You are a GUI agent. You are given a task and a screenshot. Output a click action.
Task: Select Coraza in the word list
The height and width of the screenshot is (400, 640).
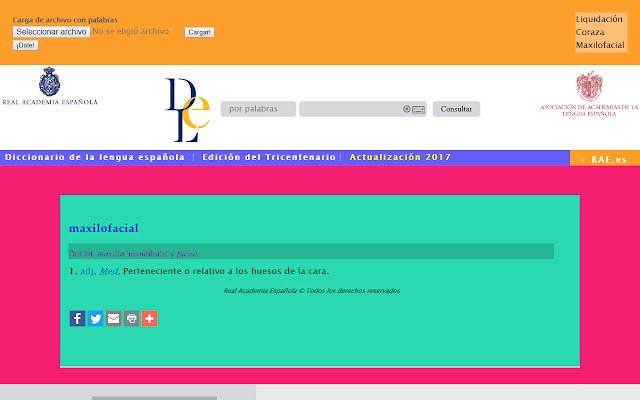[x=590, y=32]
